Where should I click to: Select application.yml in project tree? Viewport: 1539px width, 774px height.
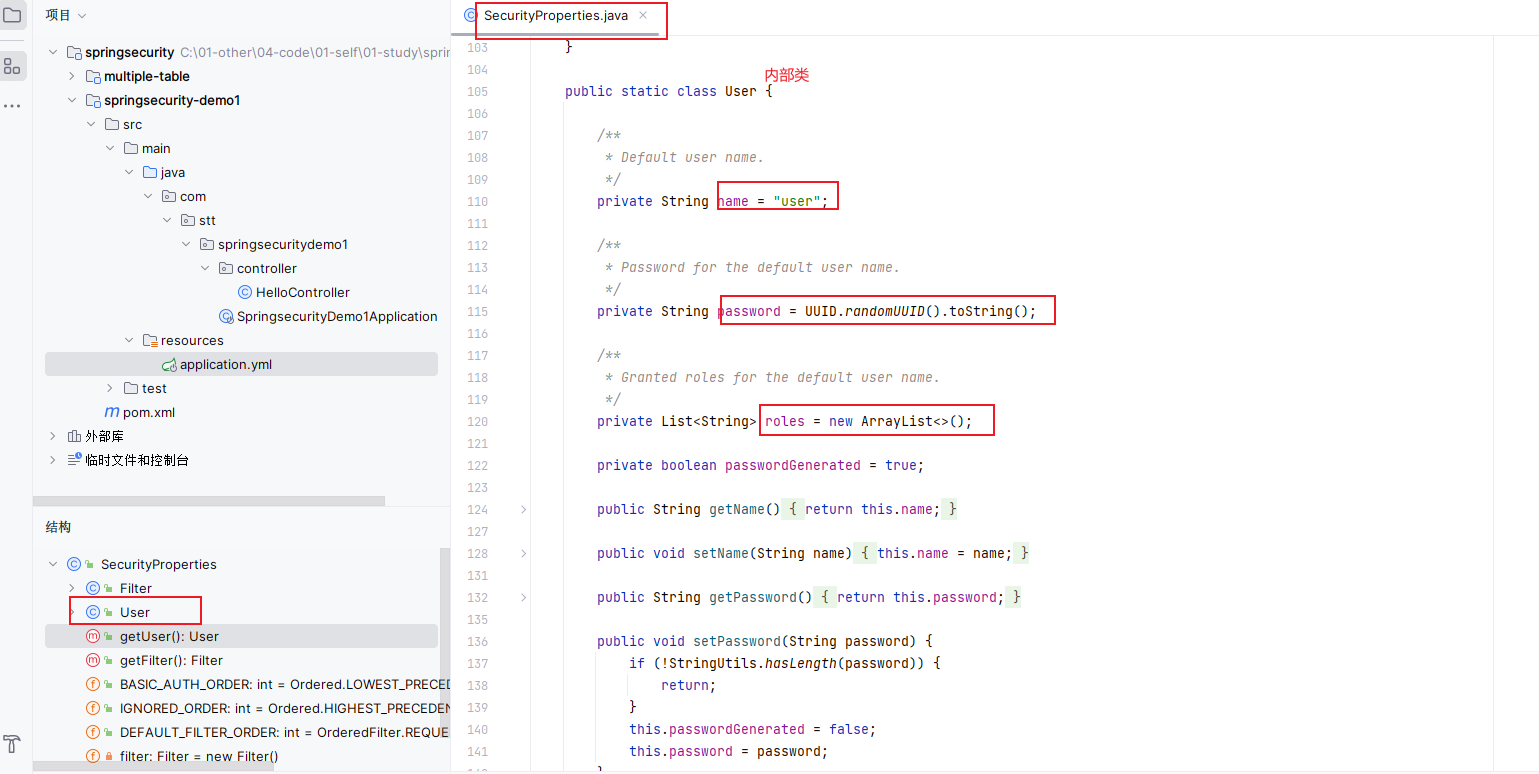[x=226, y=364]
